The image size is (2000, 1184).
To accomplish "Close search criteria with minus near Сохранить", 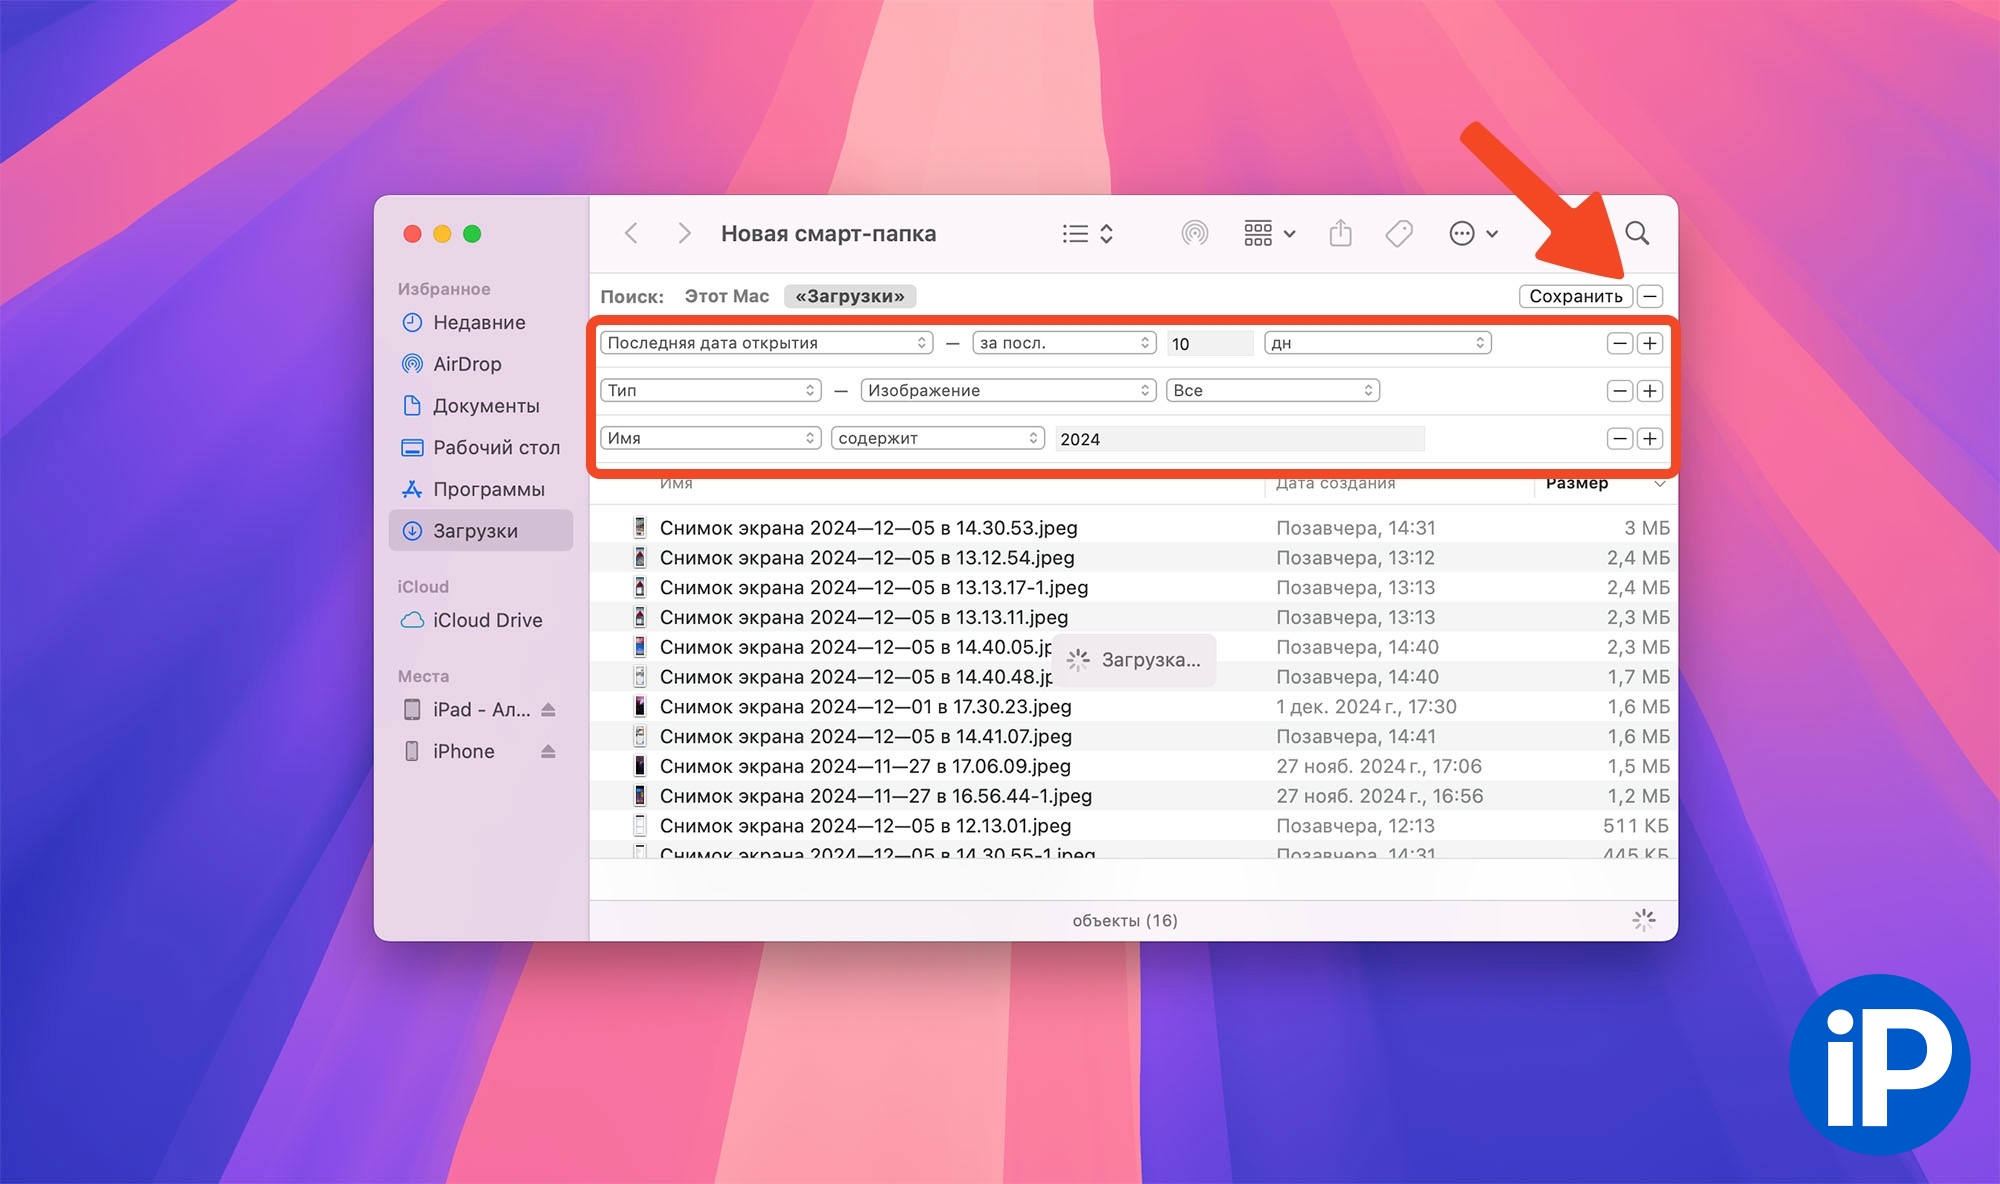I will 1651,296.
